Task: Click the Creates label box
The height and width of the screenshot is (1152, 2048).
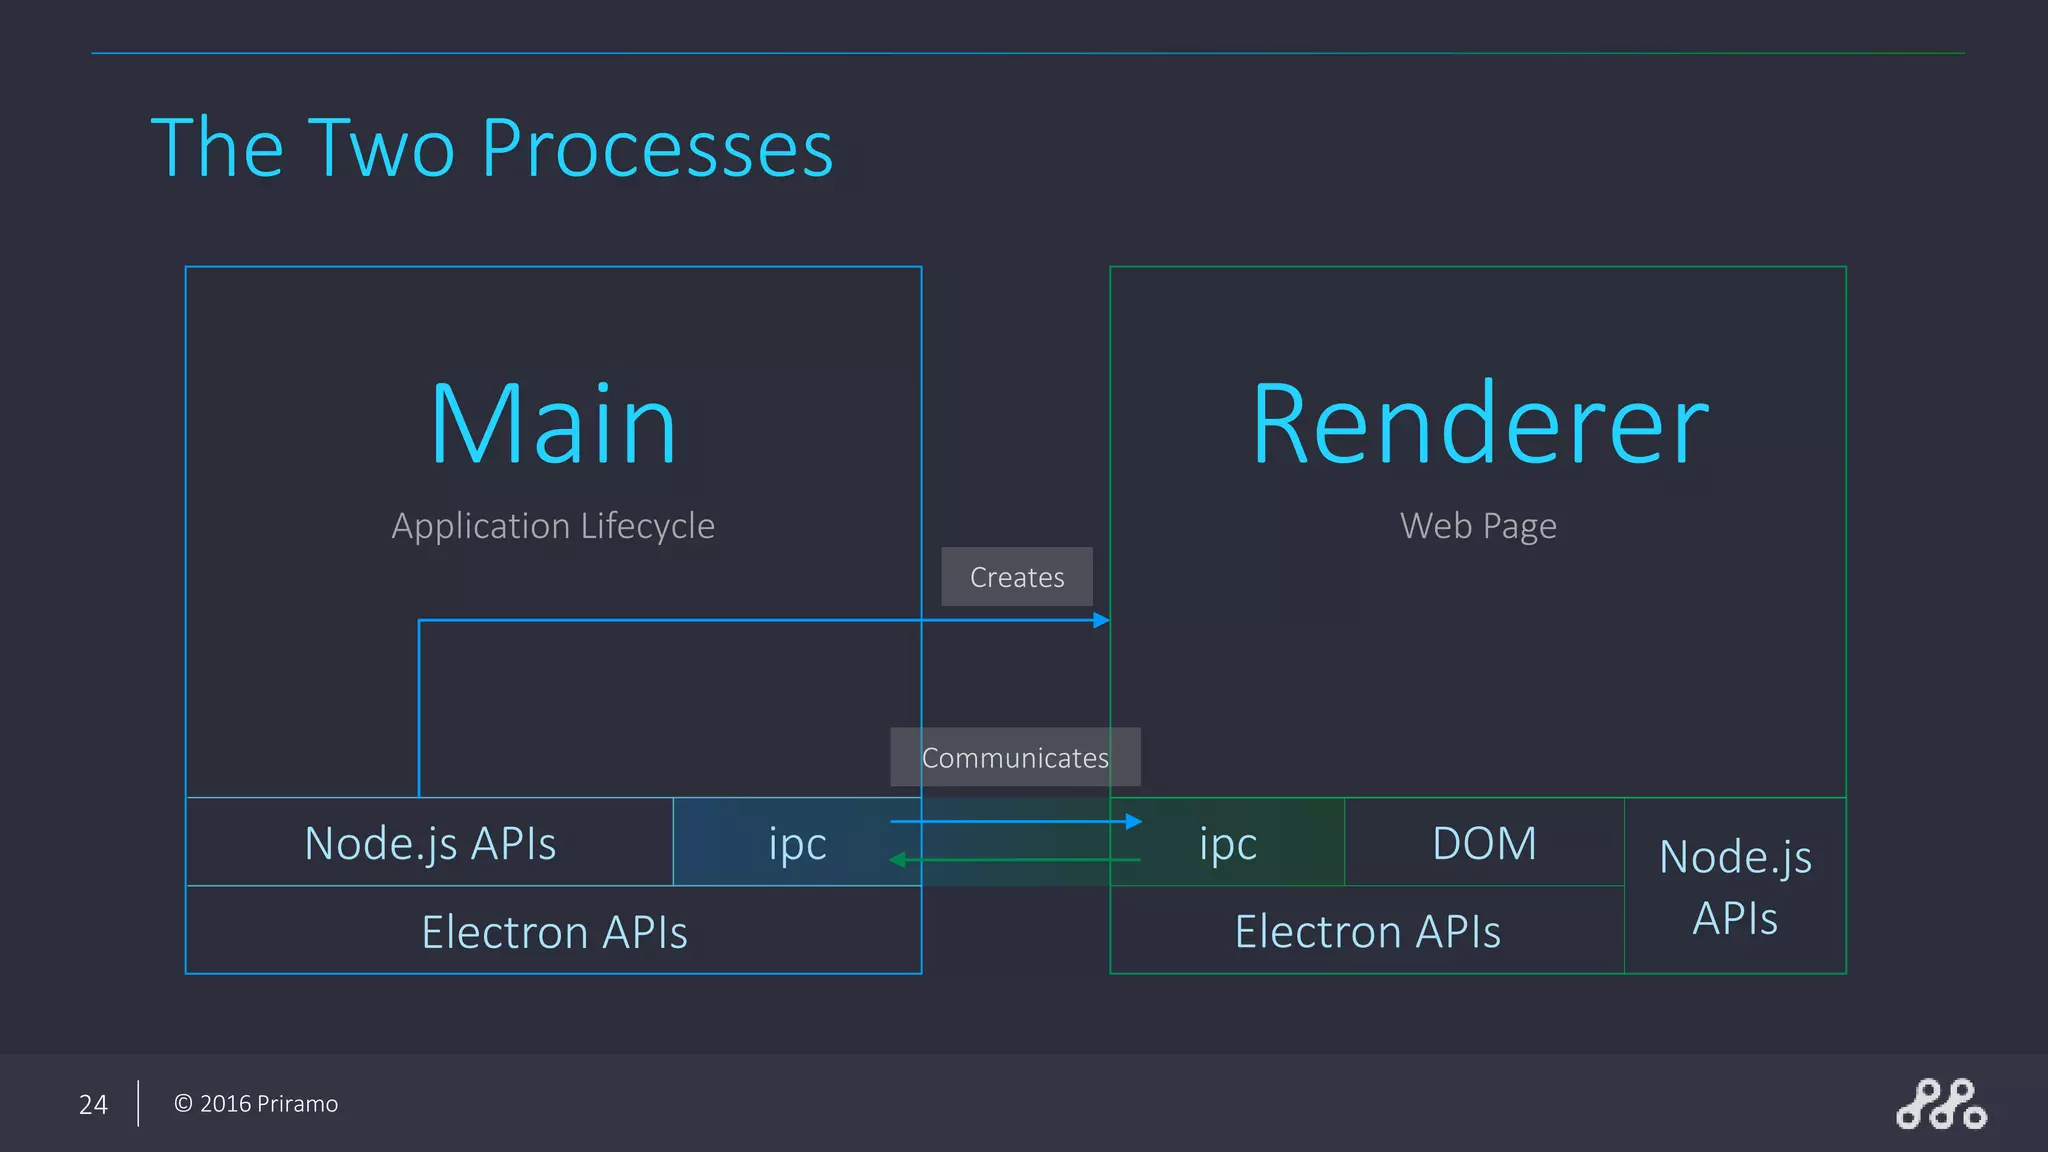Action: pyautogui.click(x=1016, y=577)
